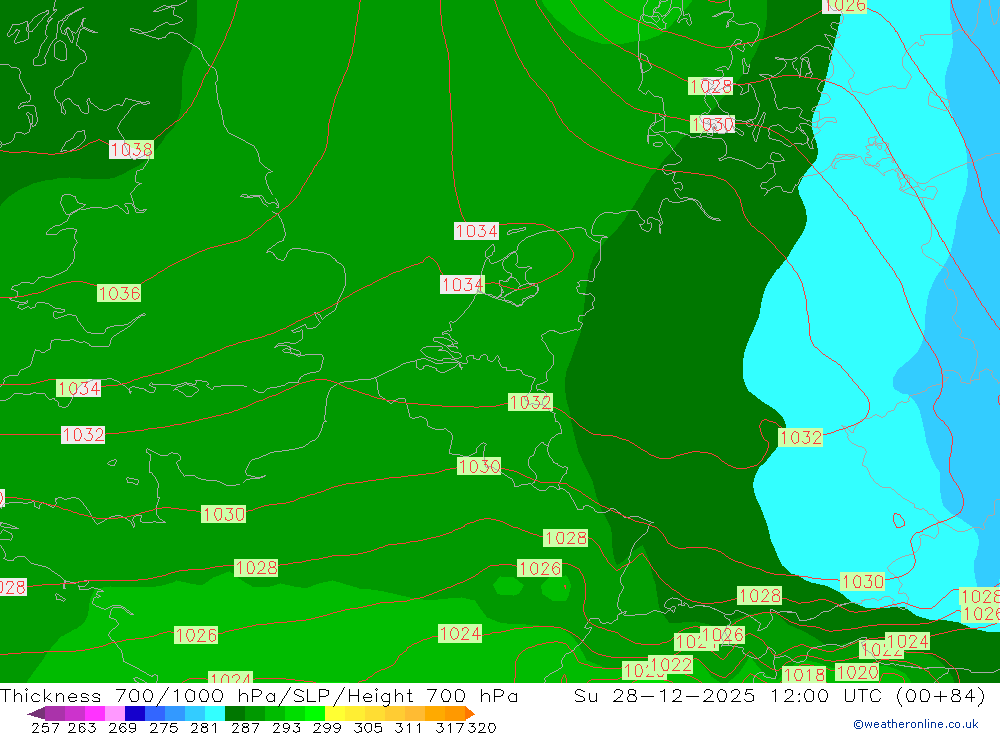Pick the bright lime green legend swatch
Viewport: 1000px width, 733px height.
(x=315, y=713)
